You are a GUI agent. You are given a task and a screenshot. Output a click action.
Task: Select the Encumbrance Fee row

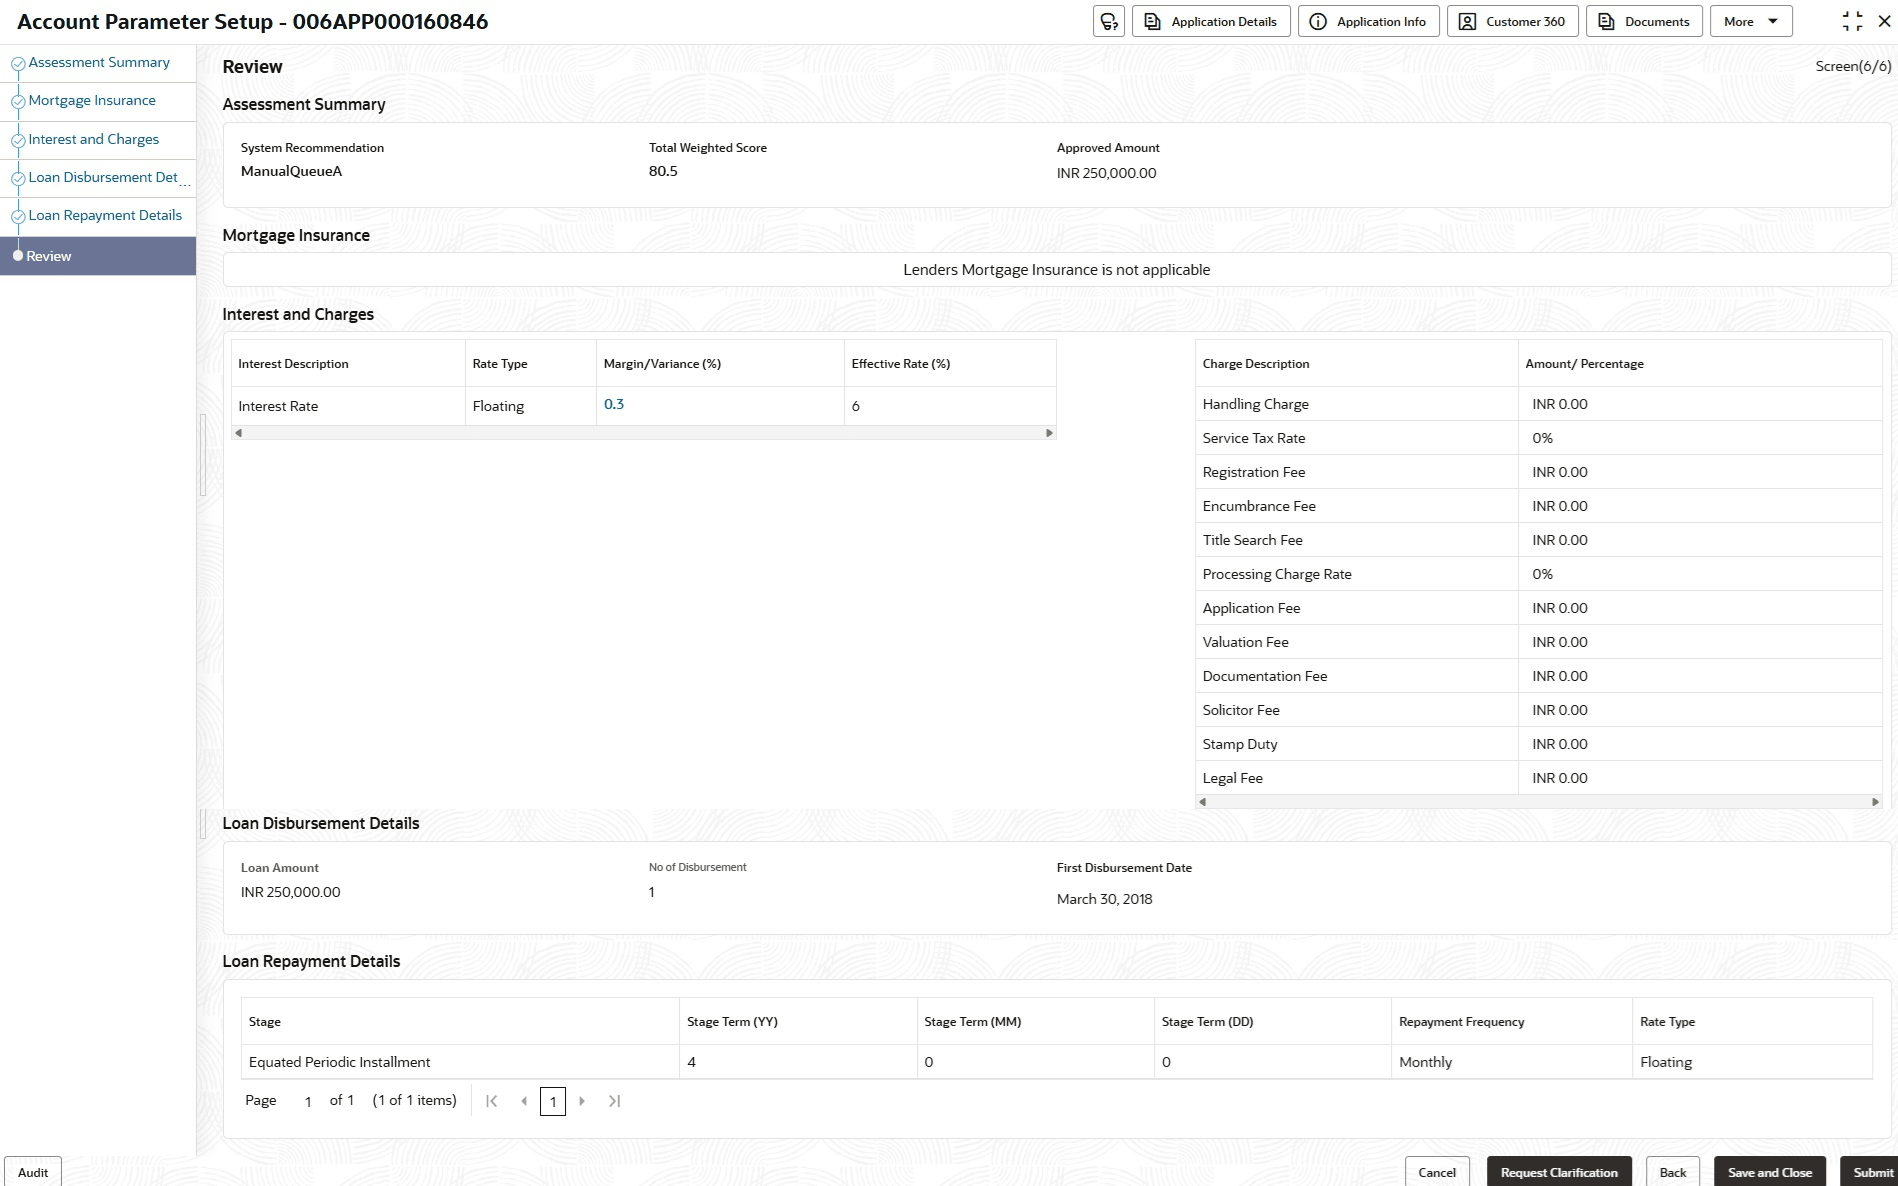coord(1539,506)
